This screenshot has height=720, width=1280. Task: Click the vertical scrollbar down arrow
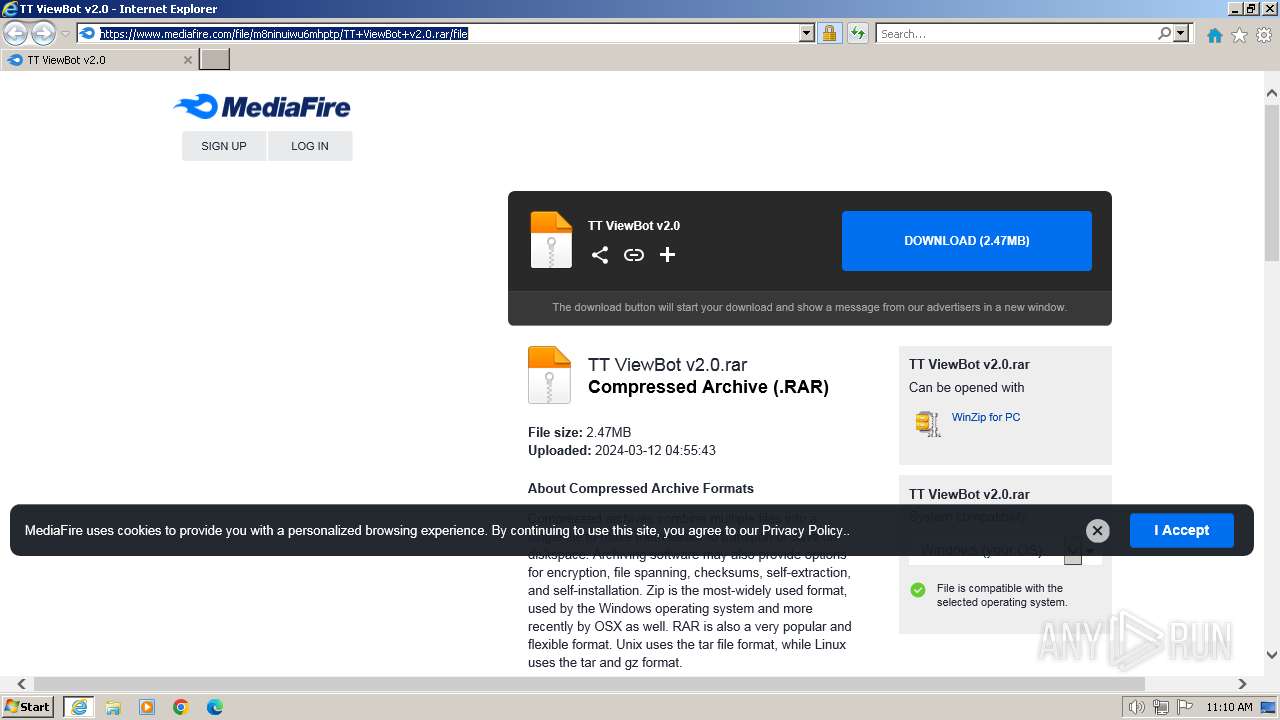click(1272, 656)
